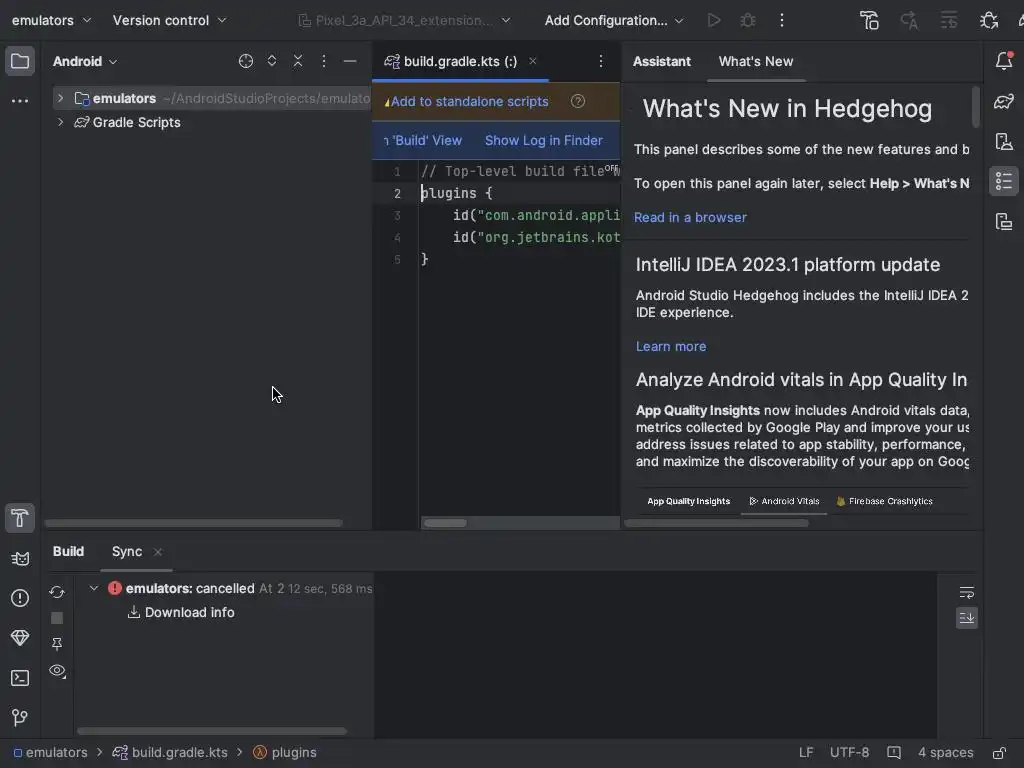Click the editor horizontal scrollbar
Viewport: 1024px width, 768px height.
445,523
